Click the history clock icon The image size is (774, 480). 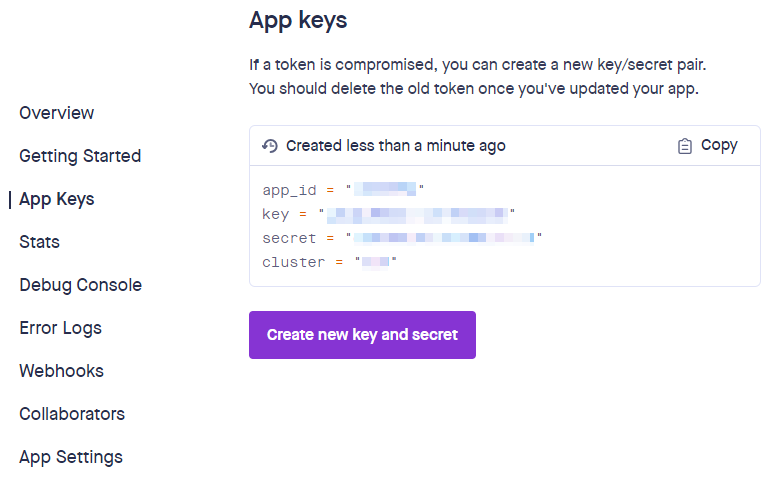pos(270,146)
